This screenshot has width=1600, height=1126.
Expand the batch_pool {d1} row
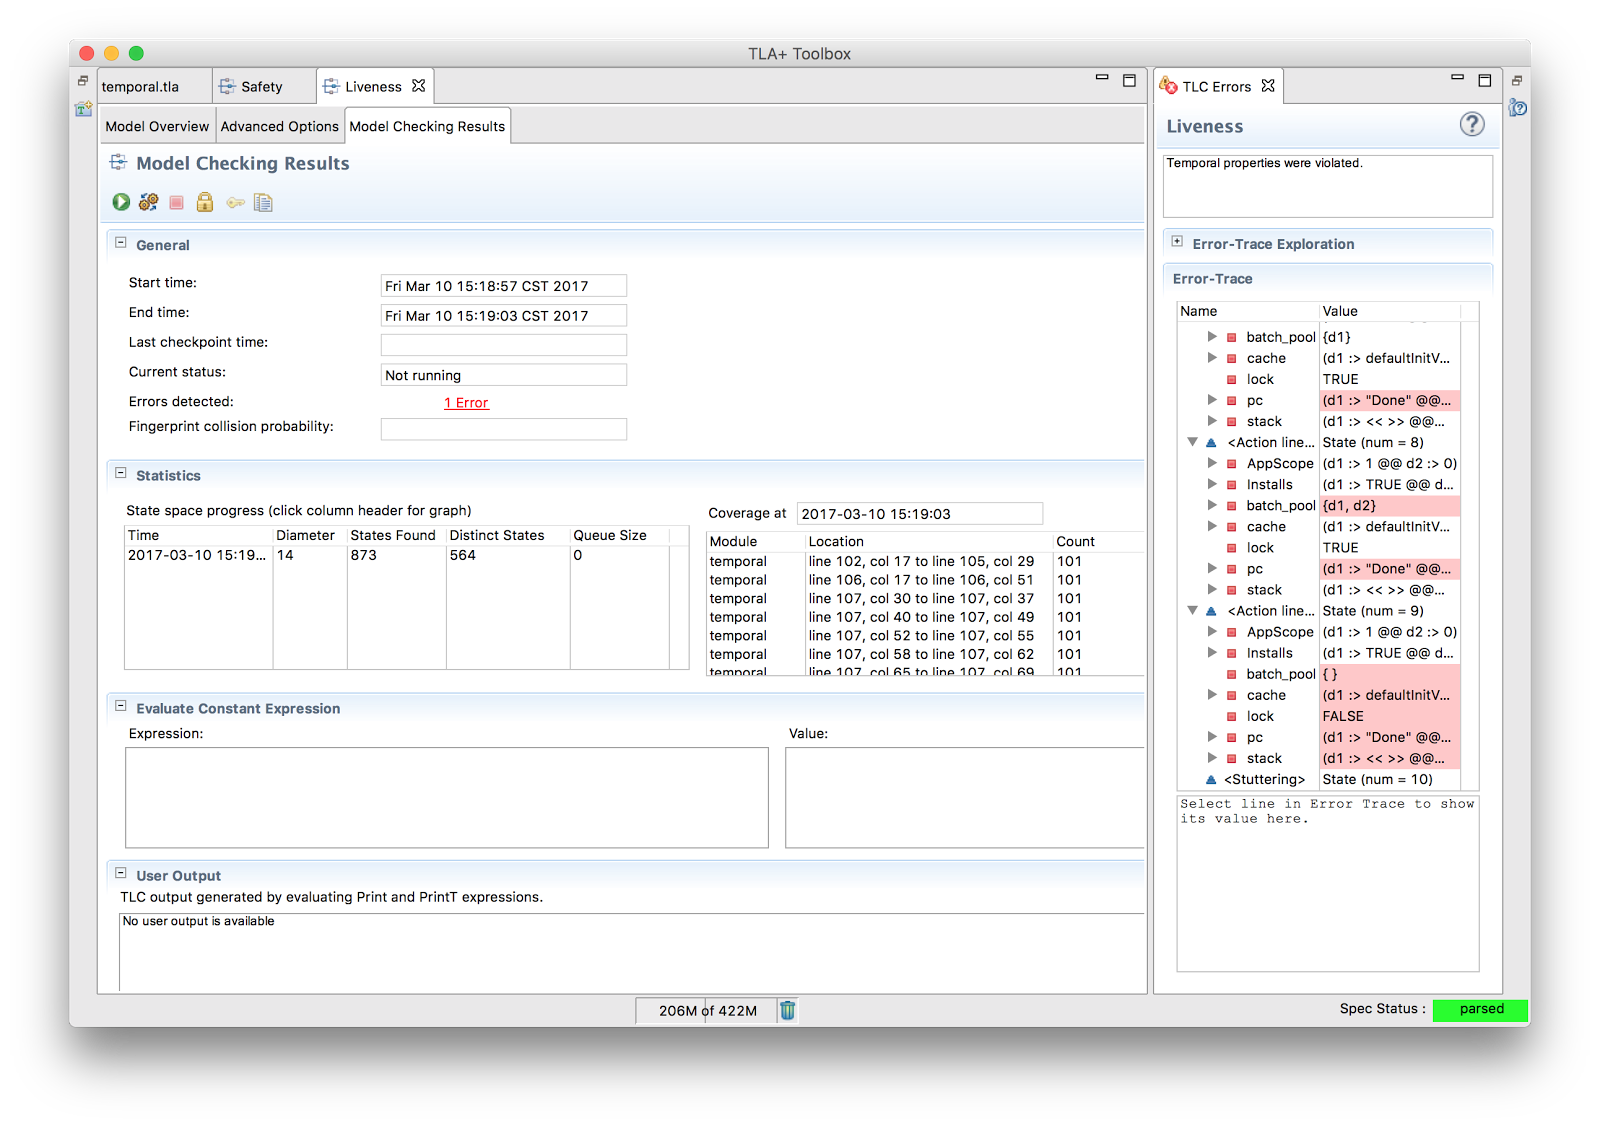point(1212,337)
